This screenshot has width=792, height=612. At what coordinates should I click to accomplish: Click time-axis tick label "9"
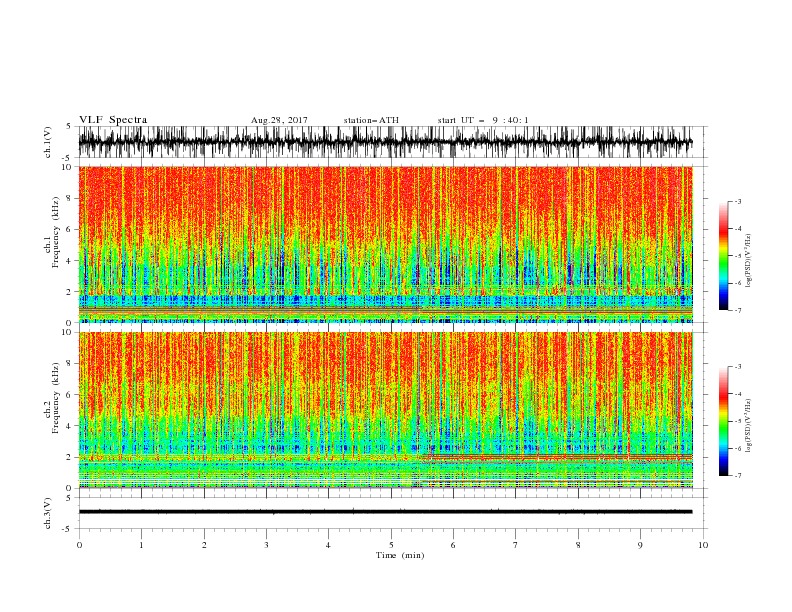pyautogui.click(x=640, y=545)
